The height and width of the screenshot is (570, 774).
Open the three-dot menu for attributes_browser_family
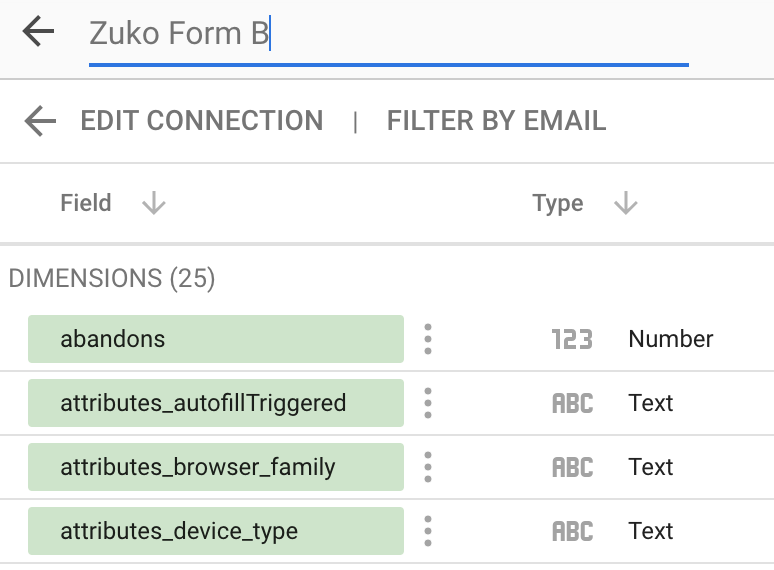428,467
